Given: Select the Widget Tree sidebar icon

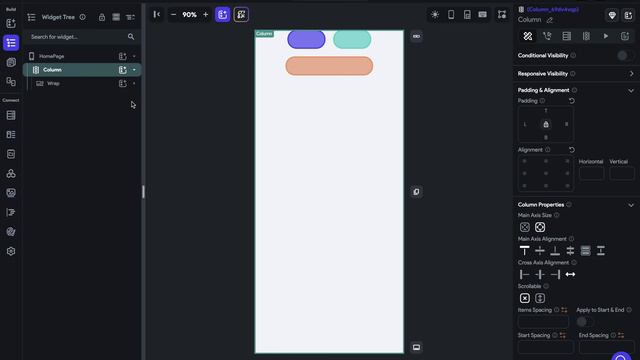Looking at the screenshot, I should [x=11, y=43].
